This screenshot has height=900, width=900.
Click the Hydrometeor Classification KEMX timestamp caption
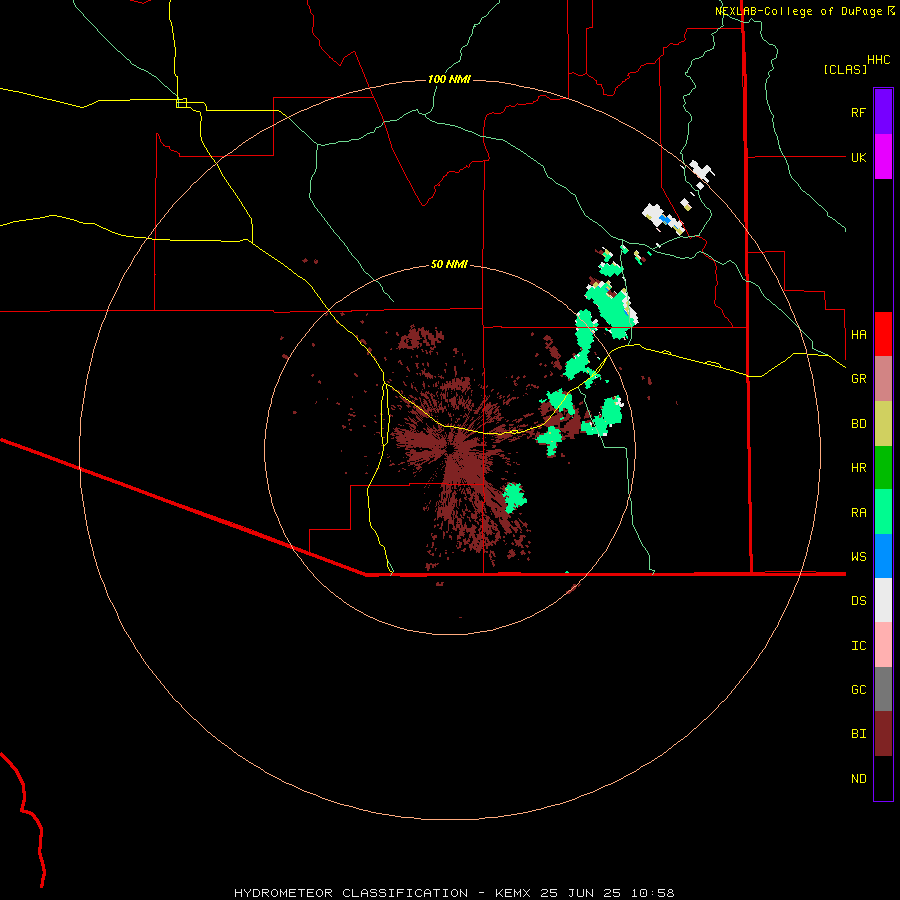click(x=454, y=893)
